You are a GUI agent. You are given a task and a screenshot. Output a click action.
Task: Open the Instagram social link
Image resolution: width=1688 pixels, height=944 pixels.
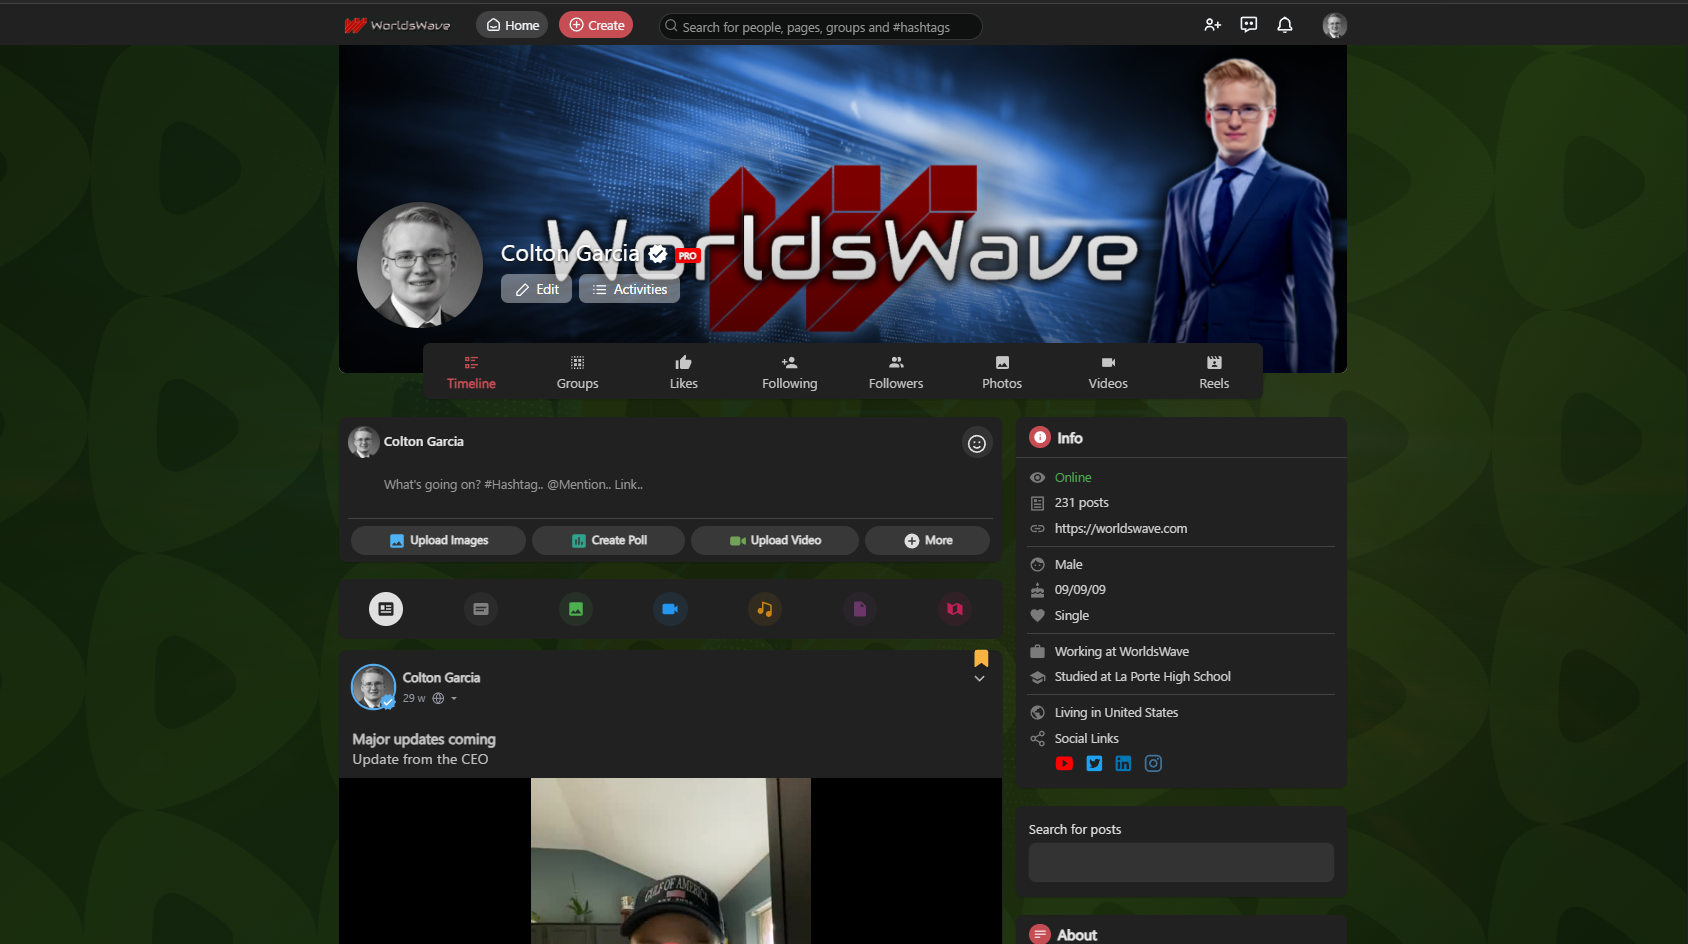point(1153,764)
